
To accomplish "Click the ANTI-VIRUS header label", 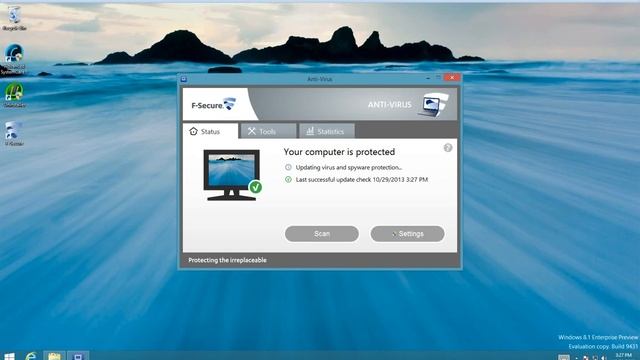I will click(x=389, y=104).
